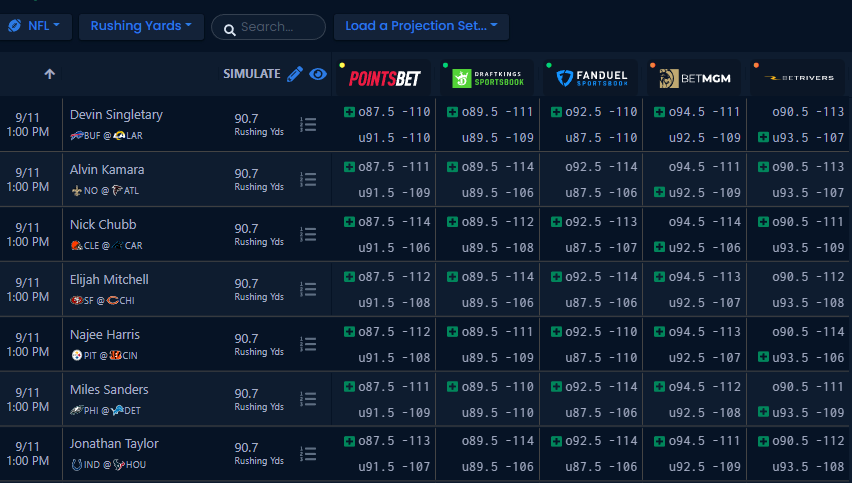Select the DraftKings Sportsbook column header

coord(487,78)
